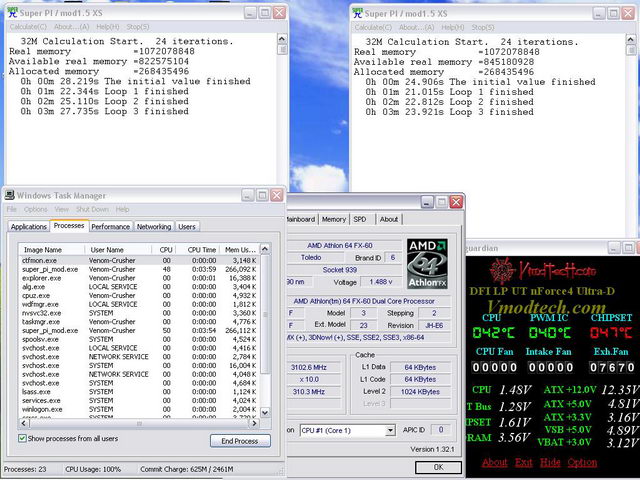Open the About tab in CPU-Z
This screenshot has width=640, height=480.
389,219
